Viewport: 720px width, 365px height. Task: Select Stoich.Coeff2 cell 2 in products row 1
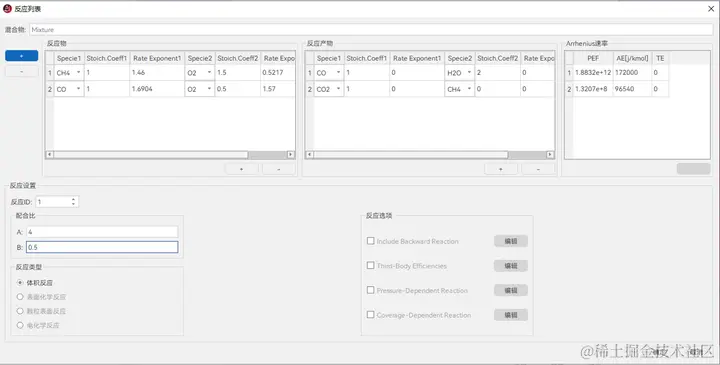point(497,73)
